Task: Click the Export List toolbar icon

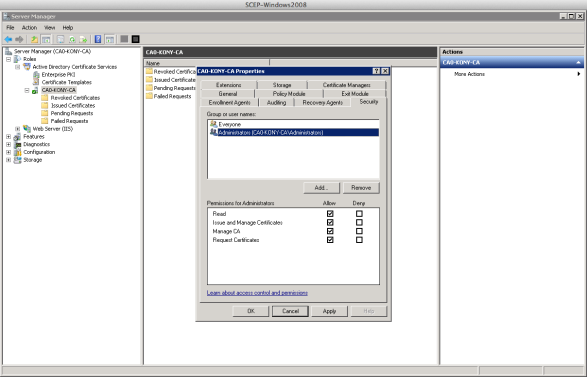Action: click(83, 39)
